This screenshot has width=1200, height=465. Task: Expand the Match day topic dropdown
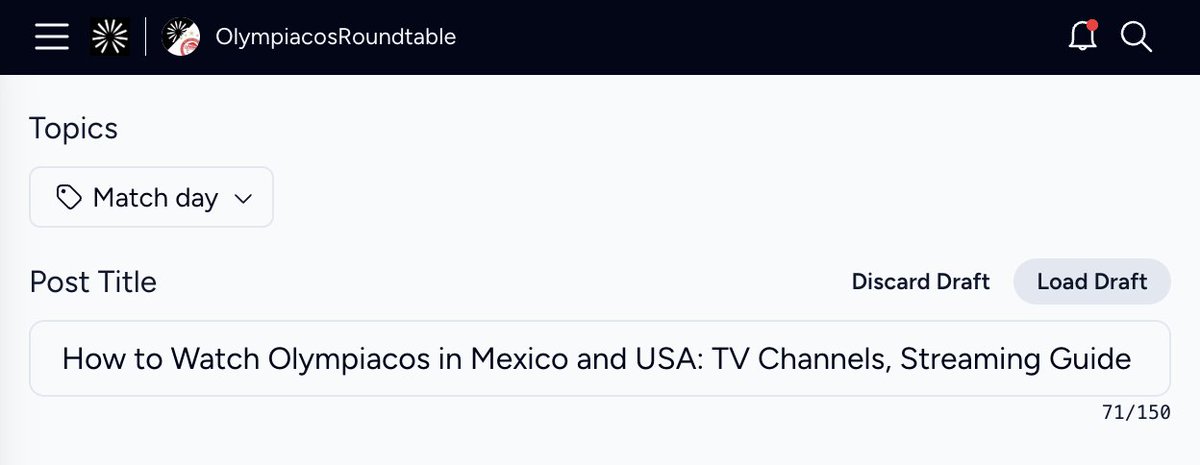(x=151, y=197)
